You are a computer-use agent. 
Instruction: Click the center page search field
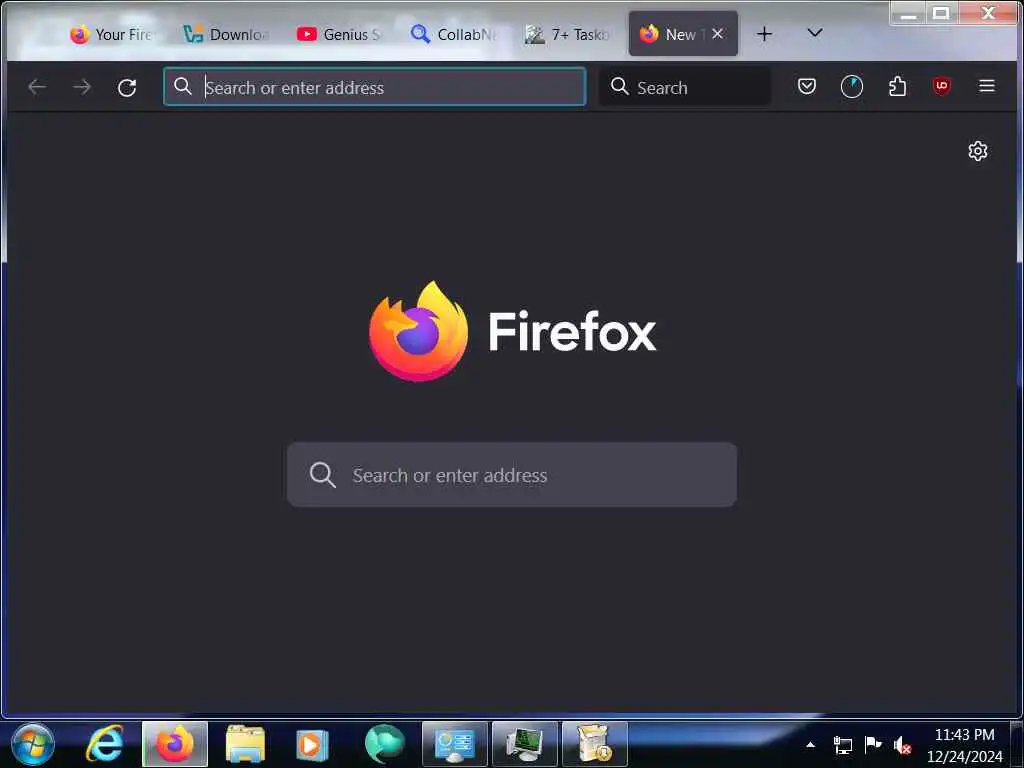pos(512,475)
